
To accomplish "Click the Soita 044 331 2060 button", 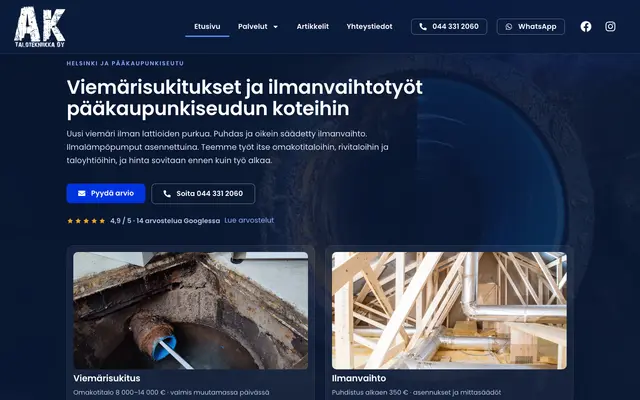I will click(x=203, y=193).
